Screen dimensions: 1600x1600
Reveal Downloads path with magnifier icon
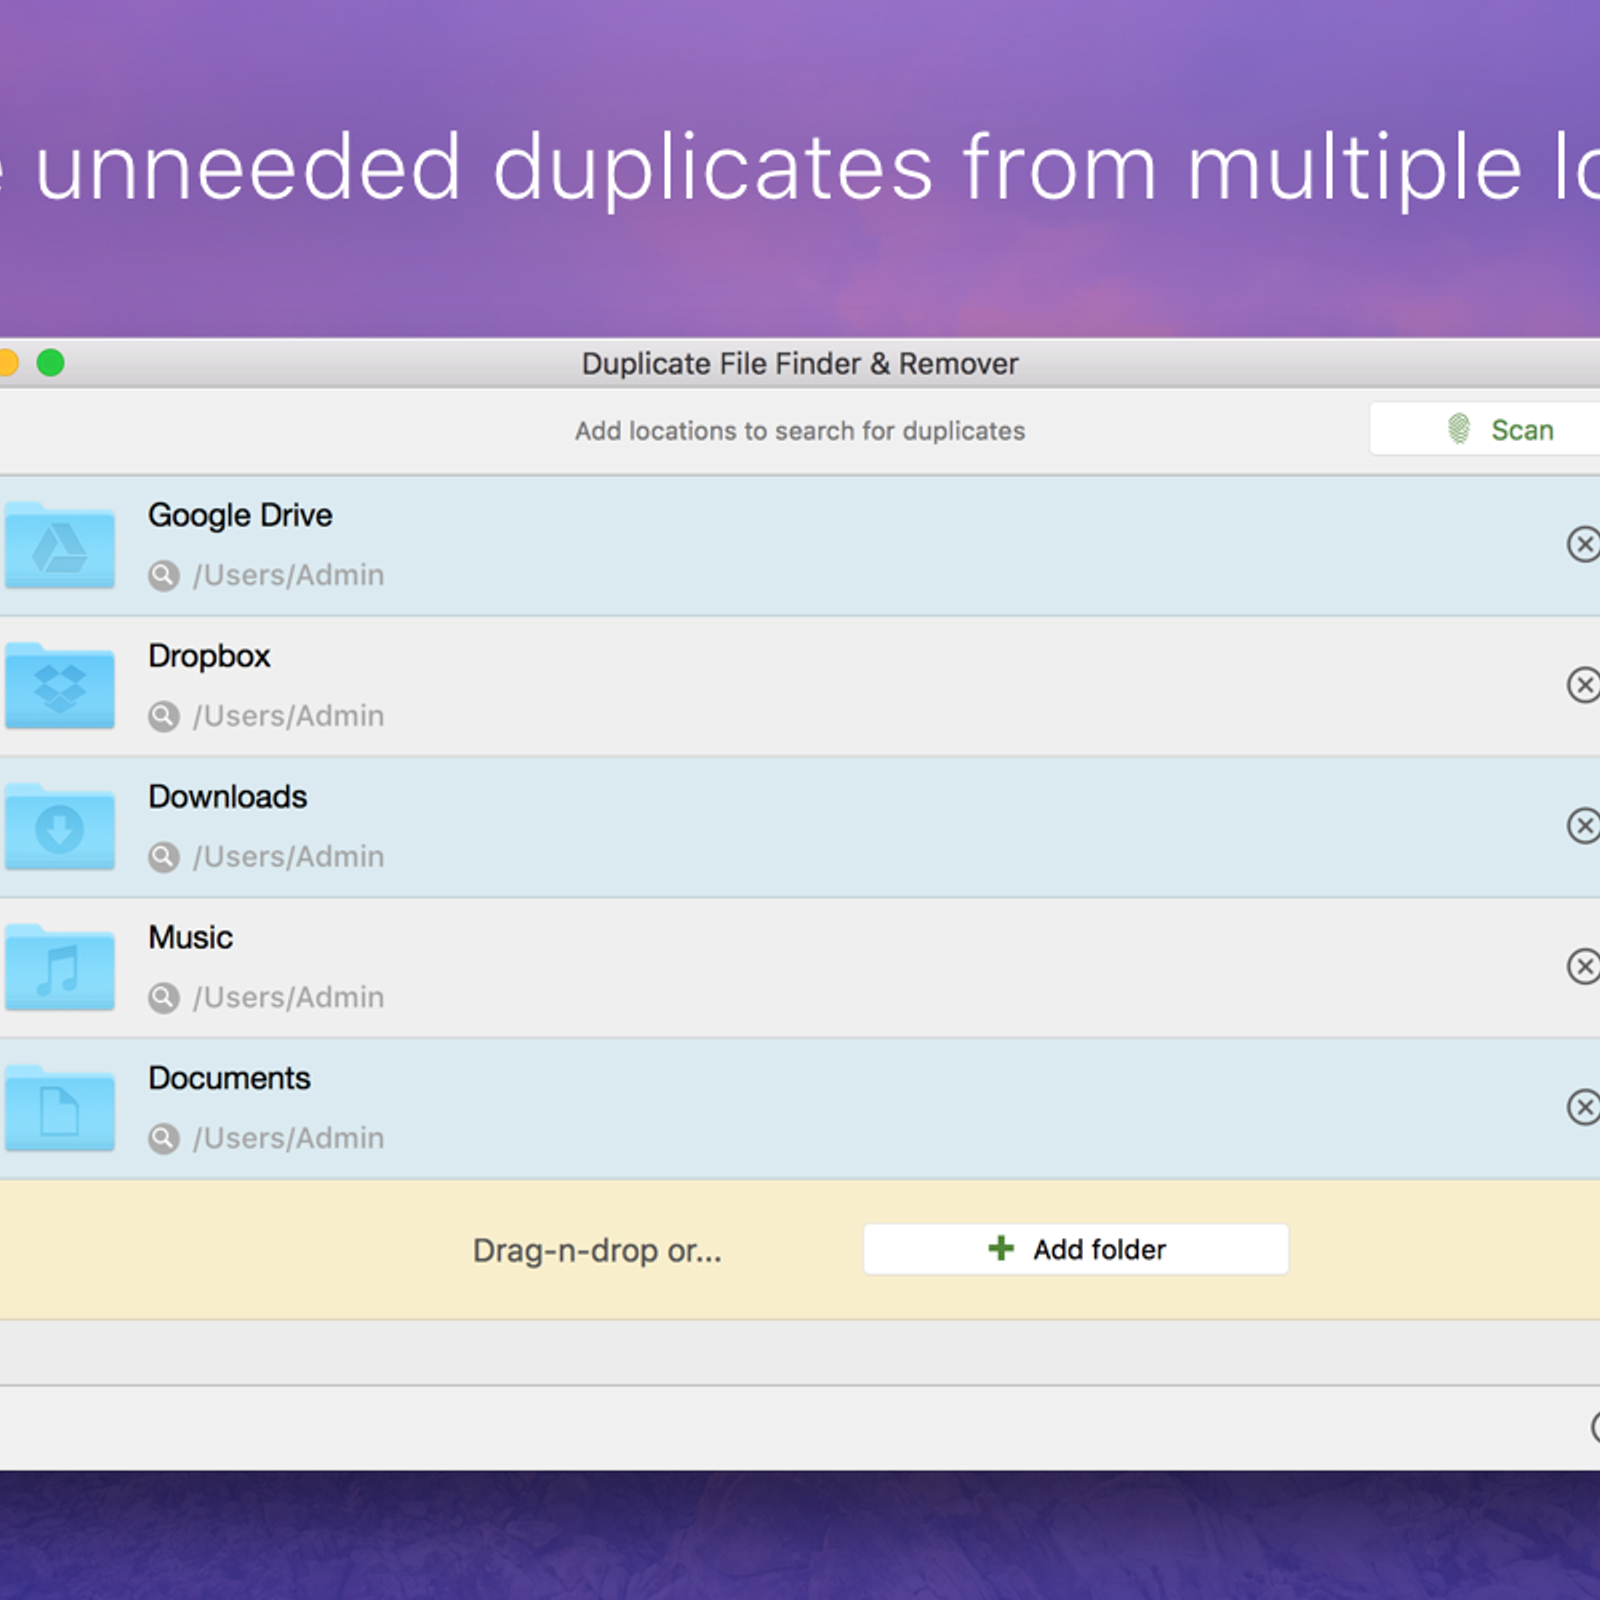pyautogui.click(x=164, y=858)
